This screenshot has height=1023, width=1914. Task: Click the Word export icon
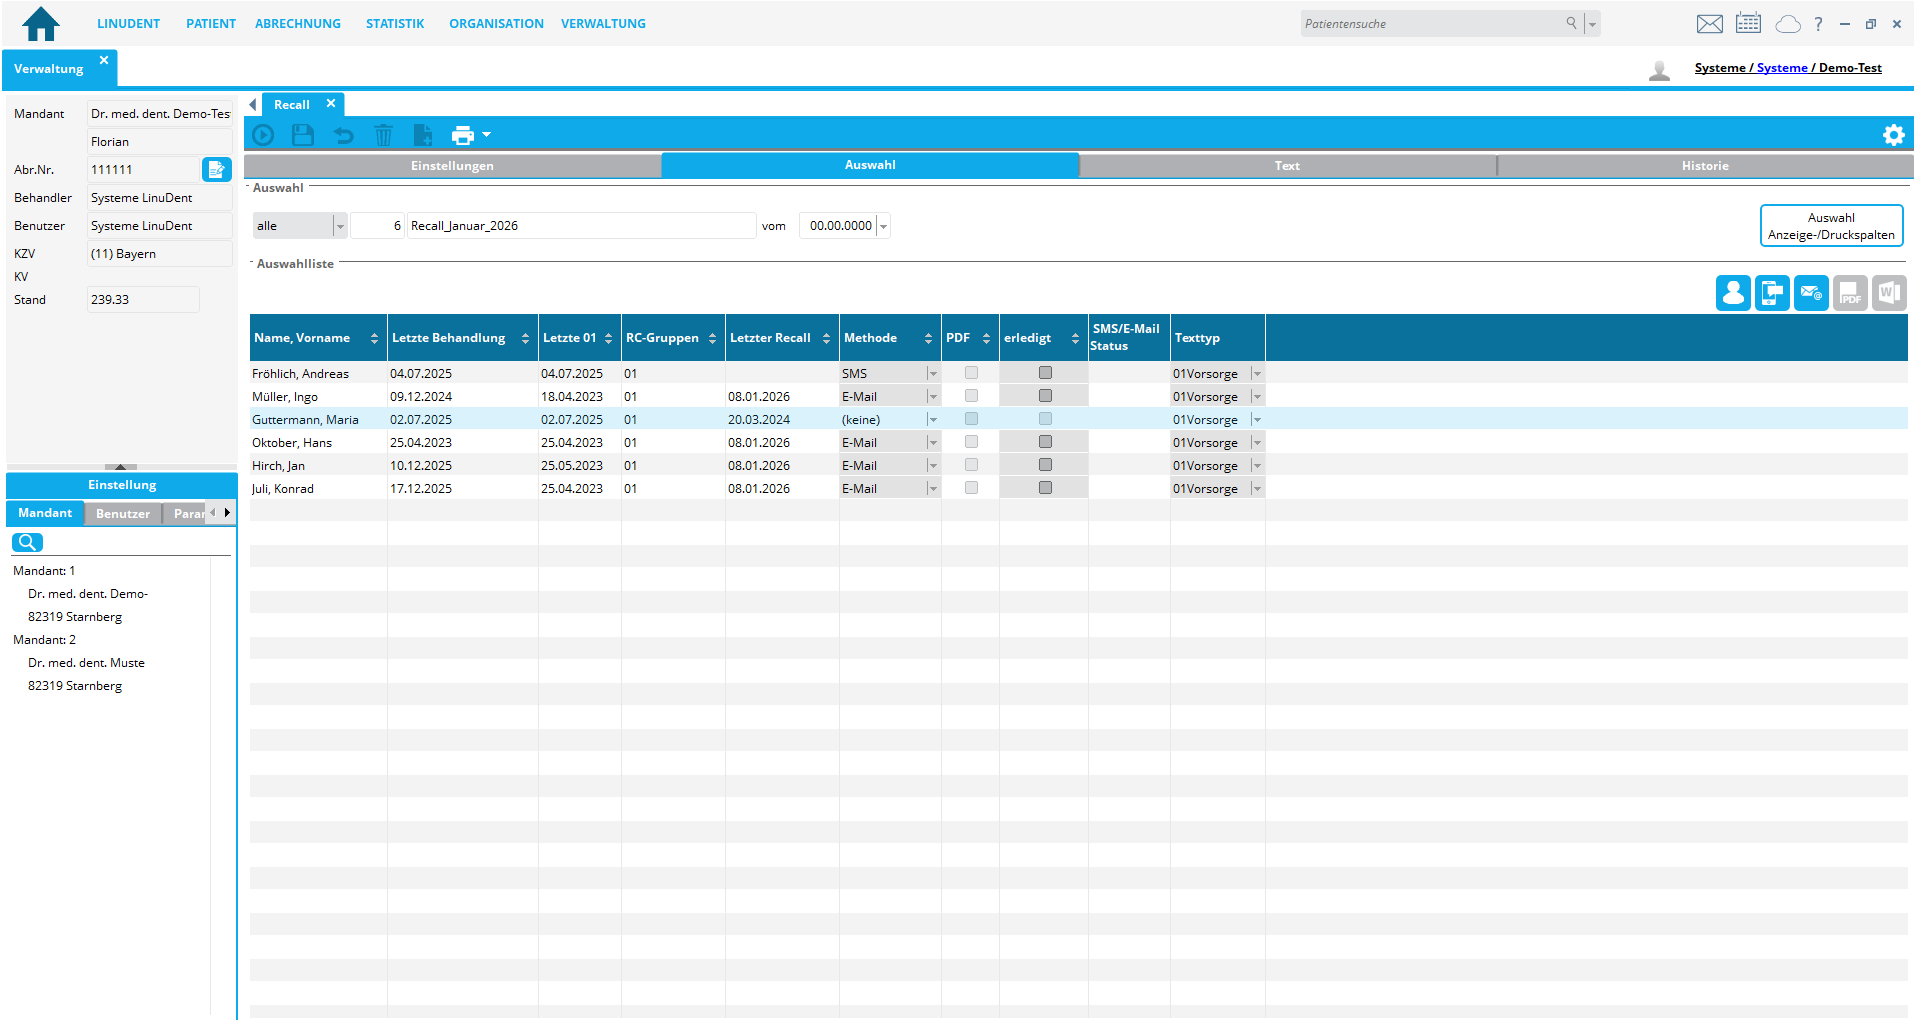pos(1889,293)
